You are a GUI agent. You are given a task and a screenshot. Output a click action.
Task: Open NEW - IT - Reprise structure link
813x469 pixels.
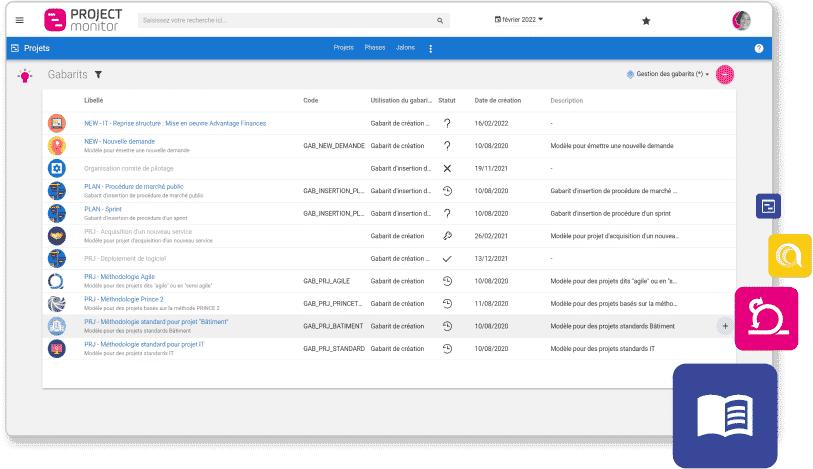pyautogui.click(x=175, y=123)
